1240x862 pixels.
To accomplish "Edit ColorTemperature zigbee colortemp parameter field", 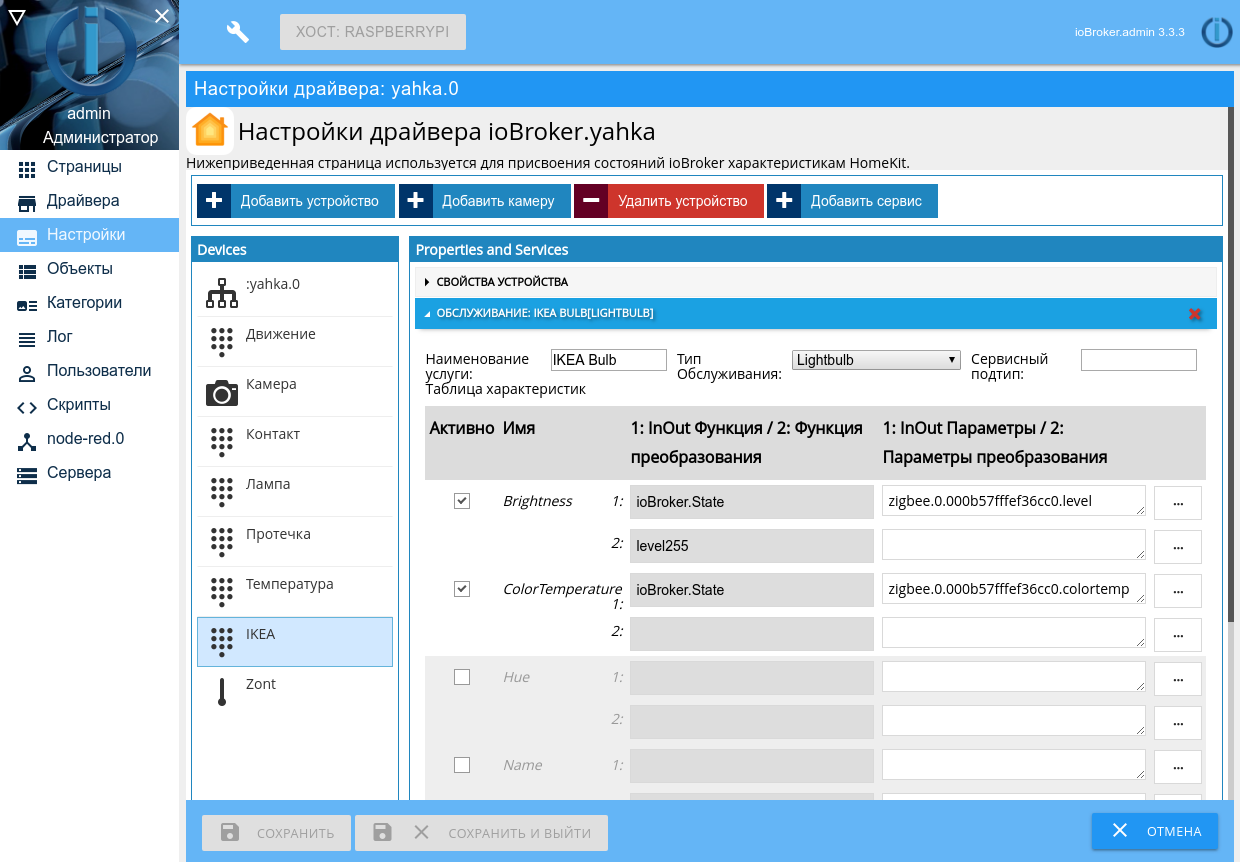I will (1014, 589).
